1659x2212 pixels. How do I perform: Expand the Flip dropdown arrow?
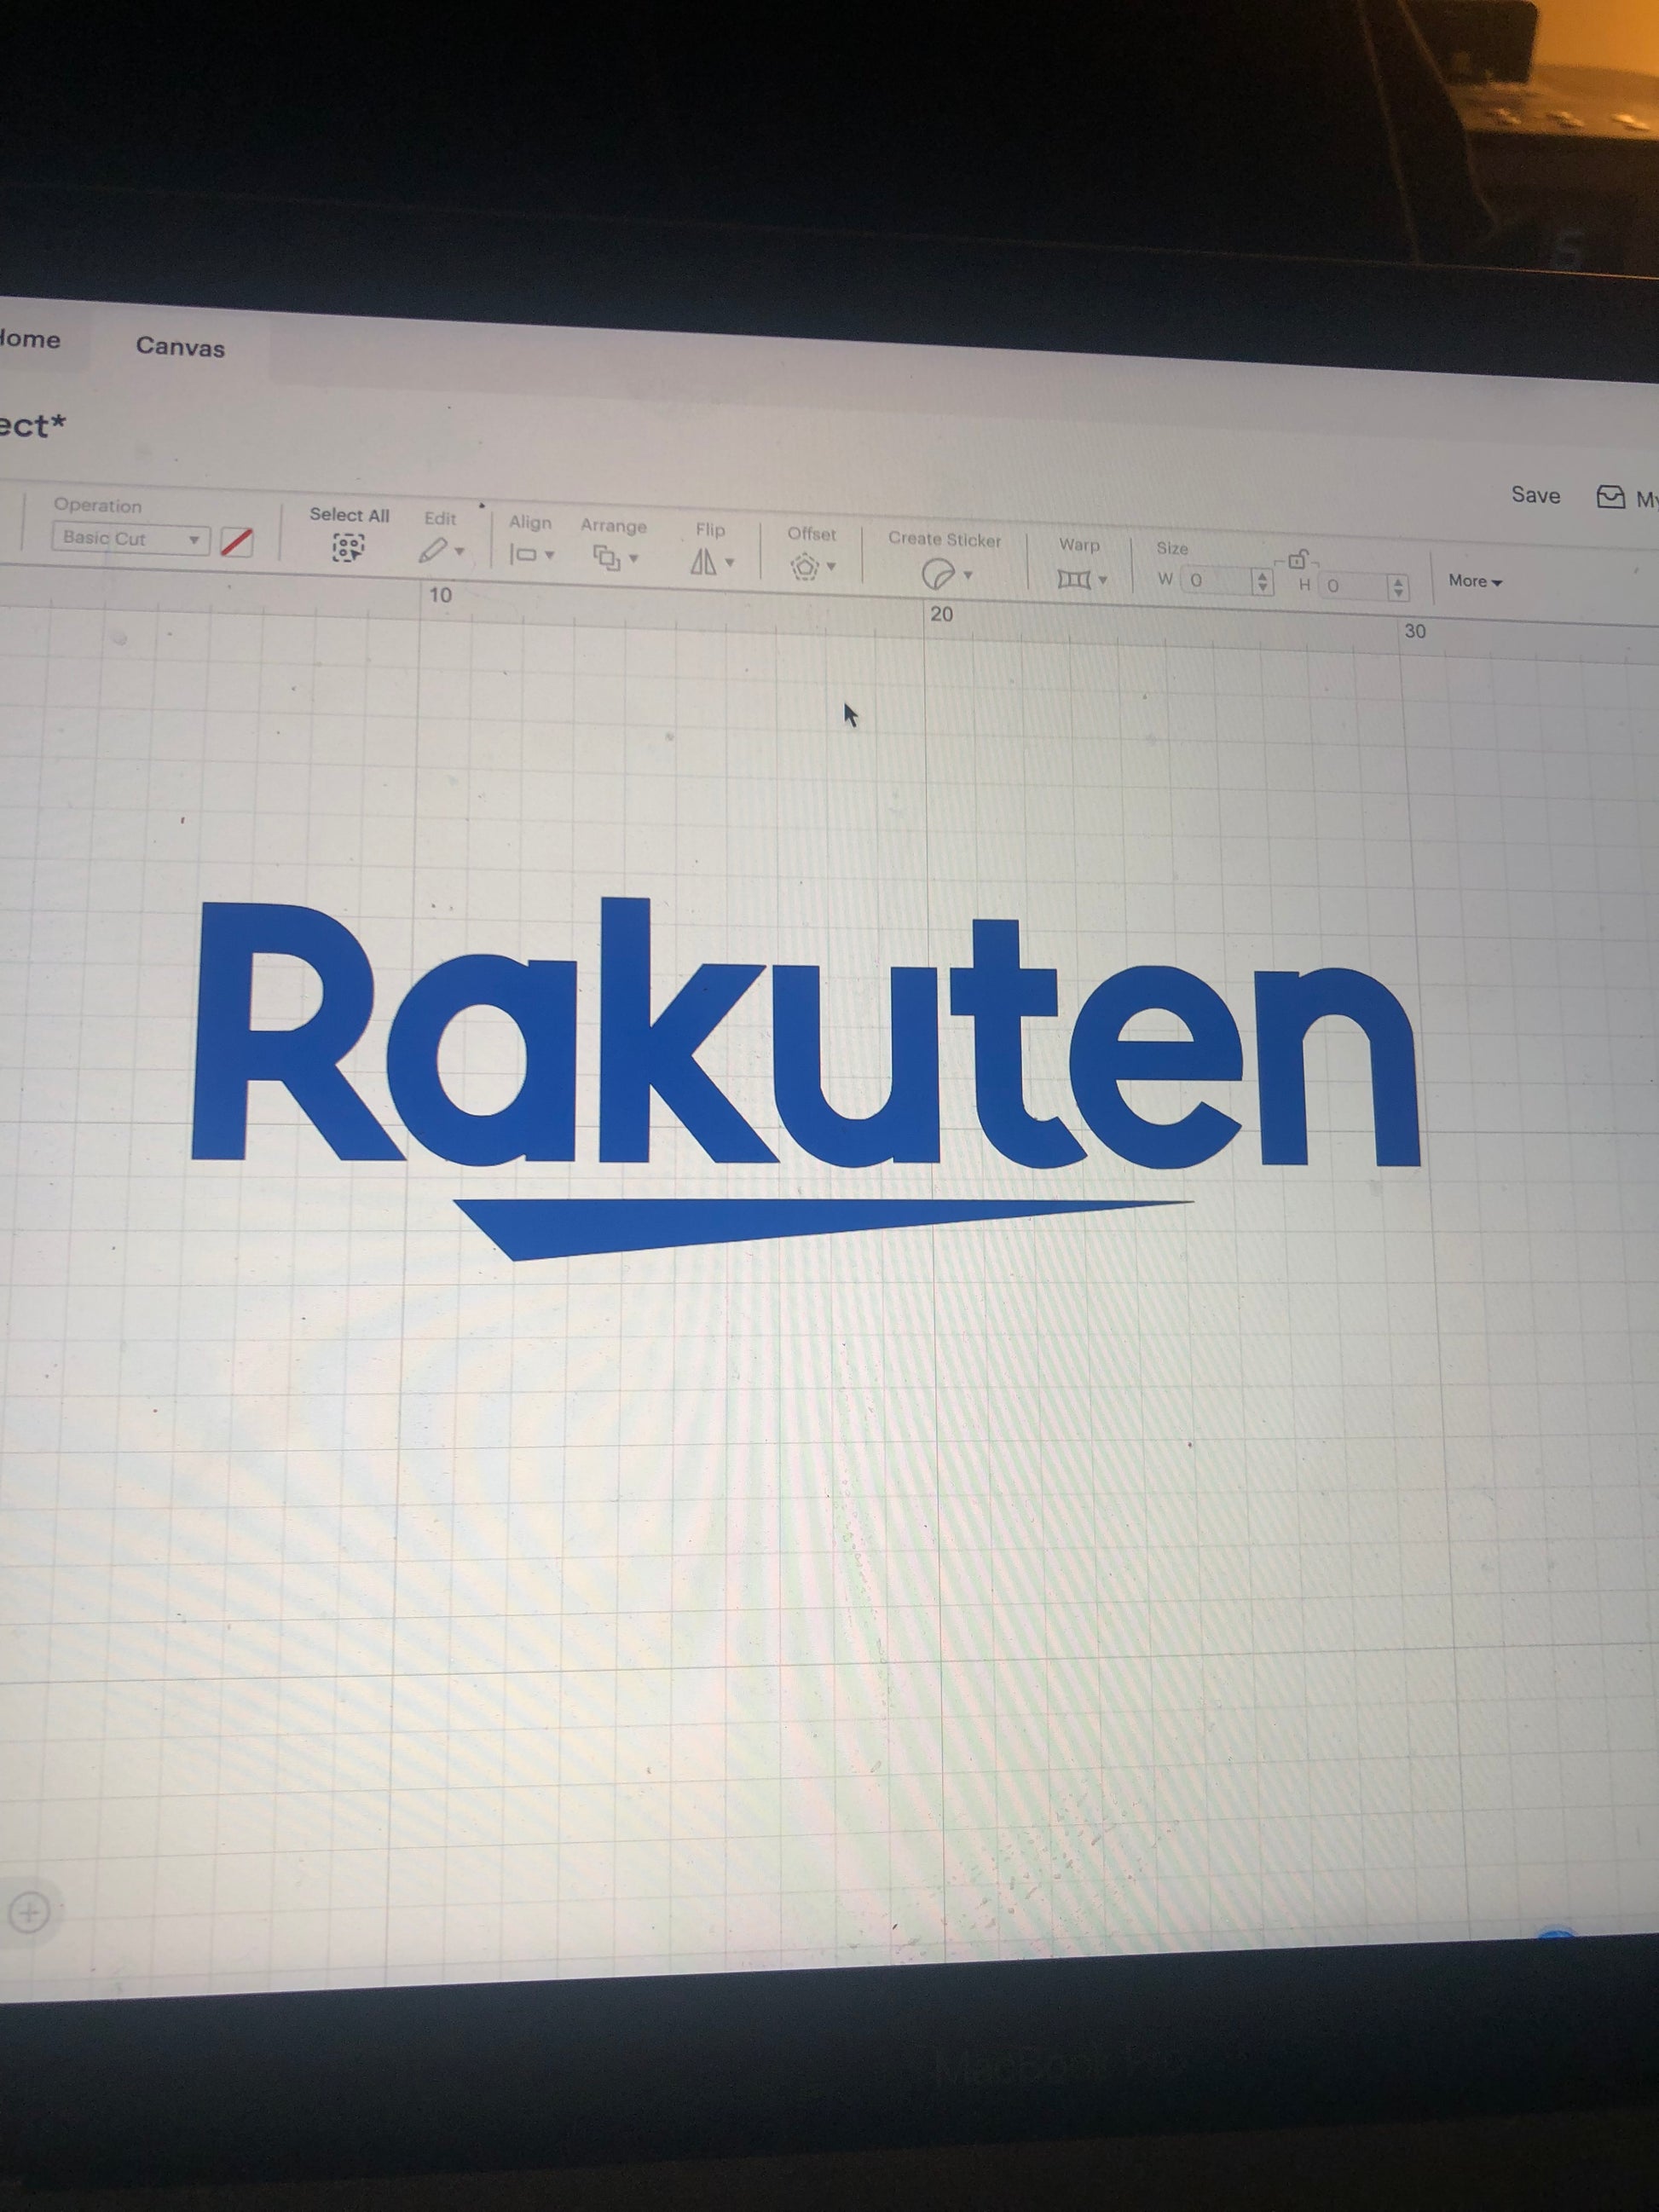tap(730, 563)
